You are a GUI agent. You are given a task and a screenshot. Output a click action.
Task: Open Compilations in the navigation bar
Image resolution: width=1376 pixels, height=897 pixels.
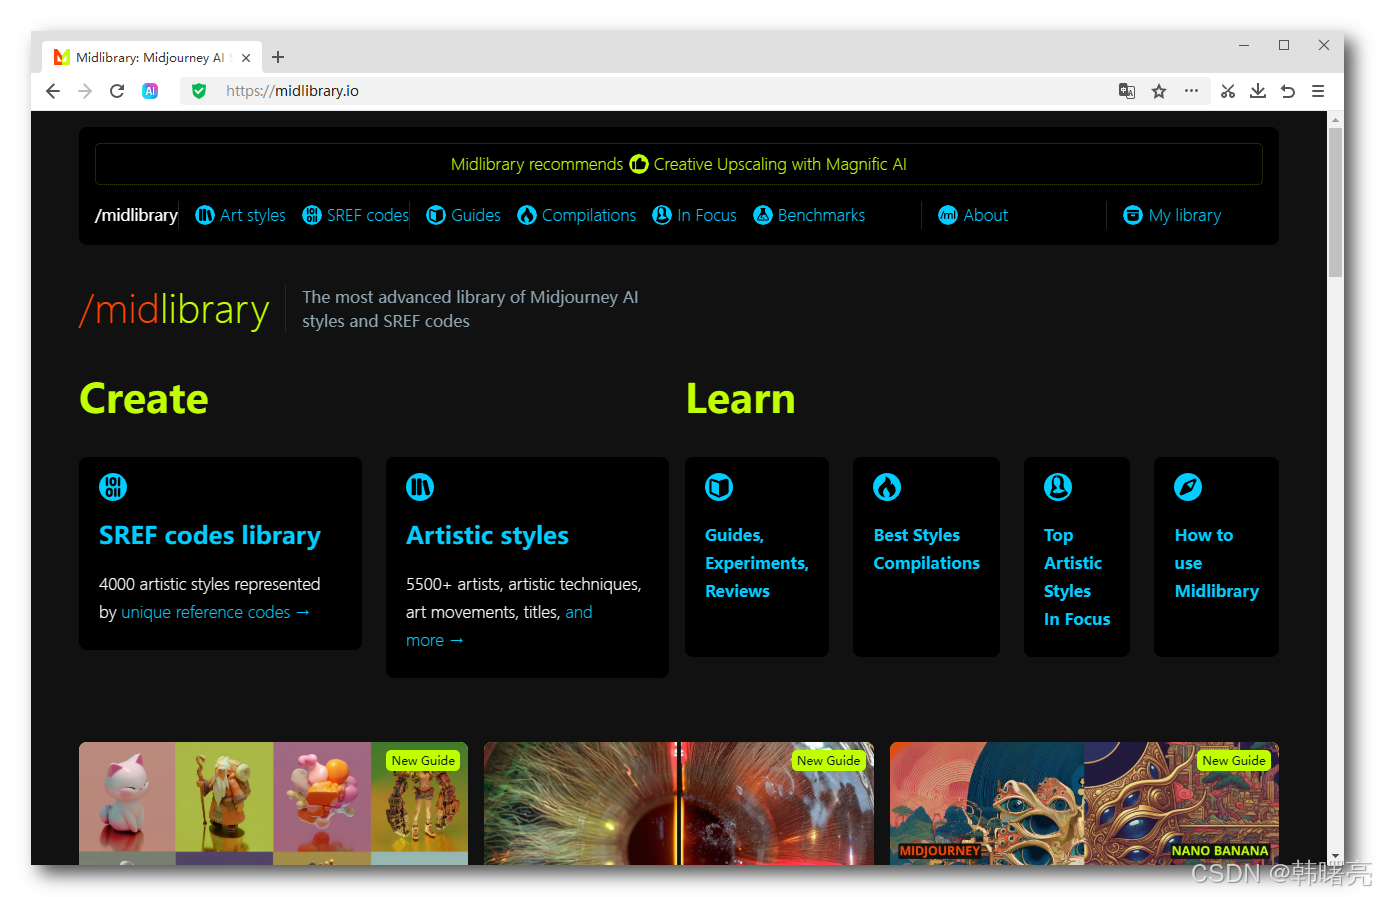(577, 215)
